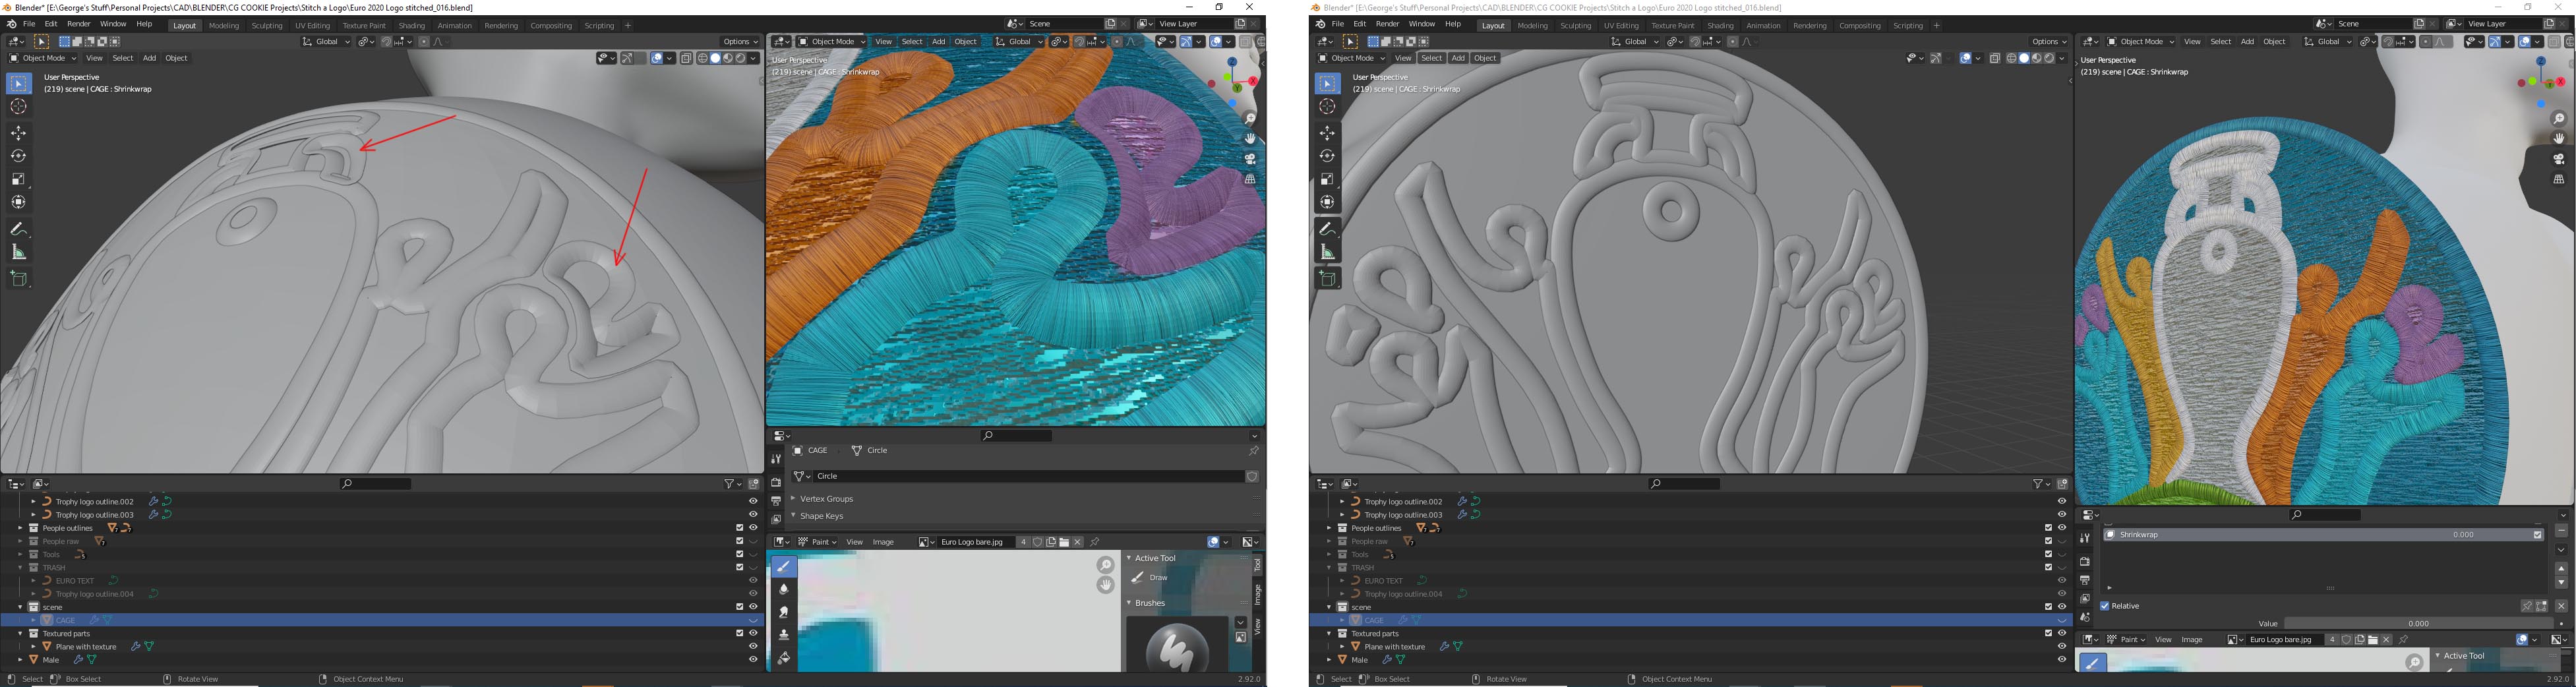Click the Draw brush tool in left window's image editor
The image size is (2576, 687).
point(784,567)
